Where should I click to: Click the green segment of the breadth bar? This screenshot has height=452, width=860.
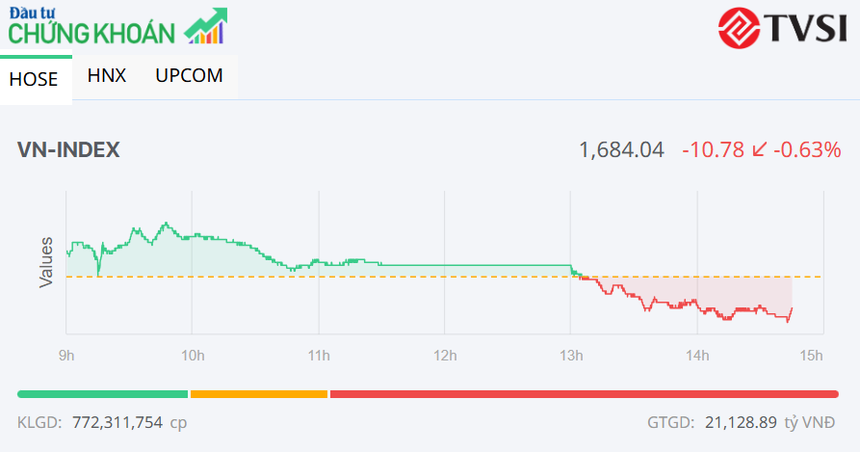point(102,394)
